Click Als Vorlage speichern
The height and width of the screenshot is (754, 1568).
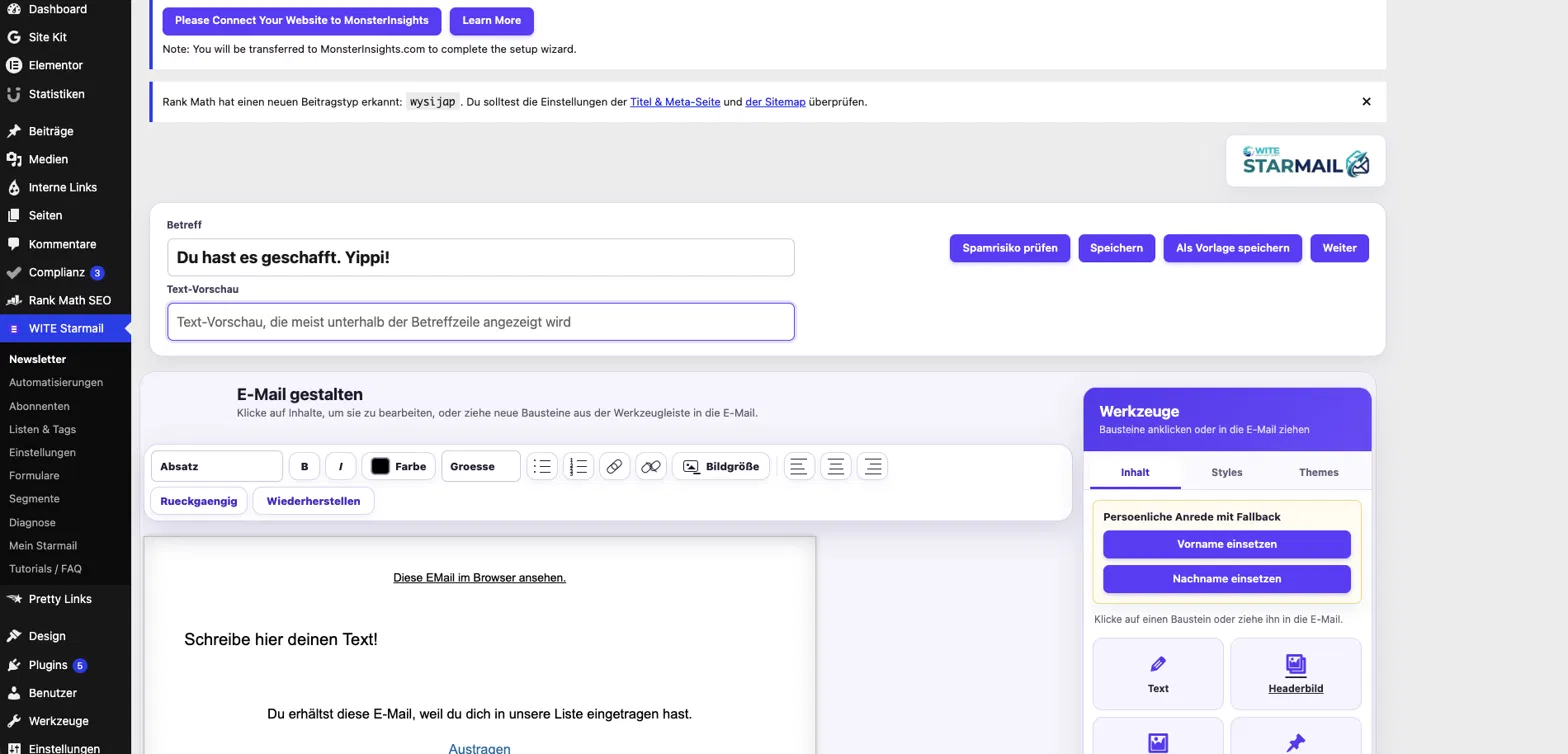1233,248
